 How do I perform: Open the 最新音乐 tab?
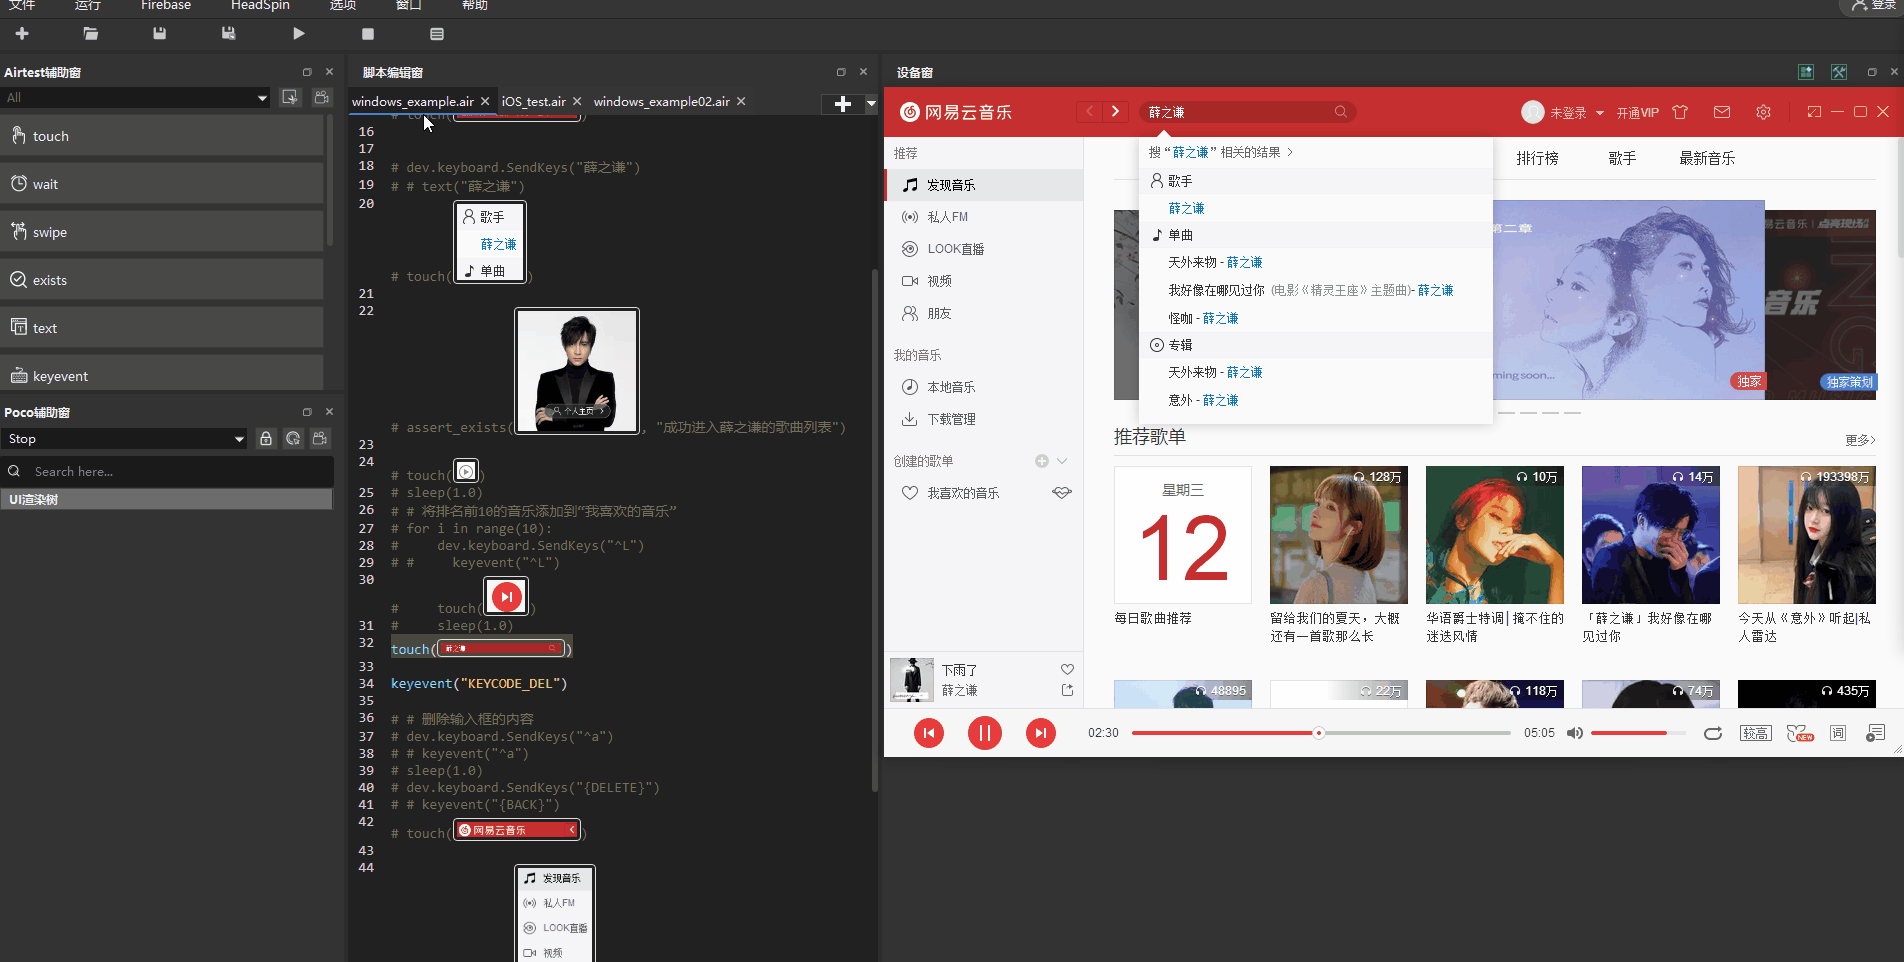point(1707,158)
